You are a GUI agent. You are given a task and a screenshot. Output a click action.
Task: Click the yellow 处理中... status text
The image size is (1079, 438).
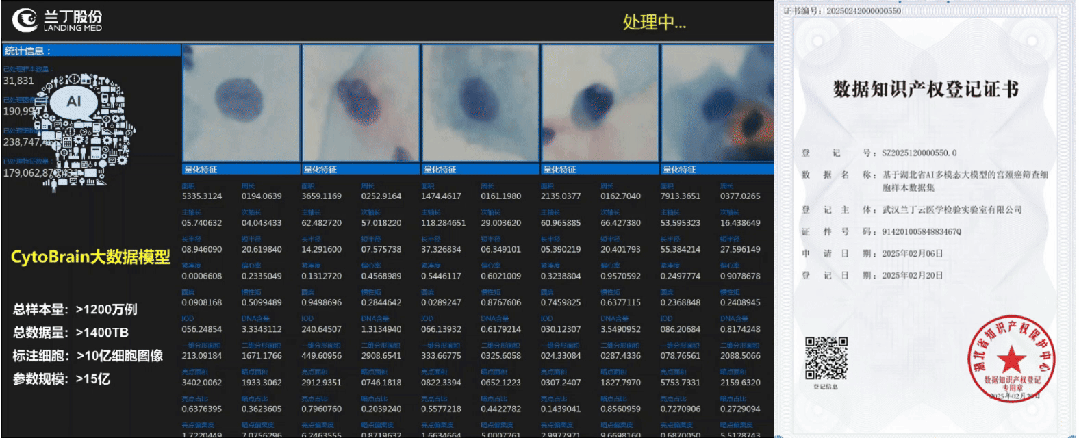pos(654,22)
